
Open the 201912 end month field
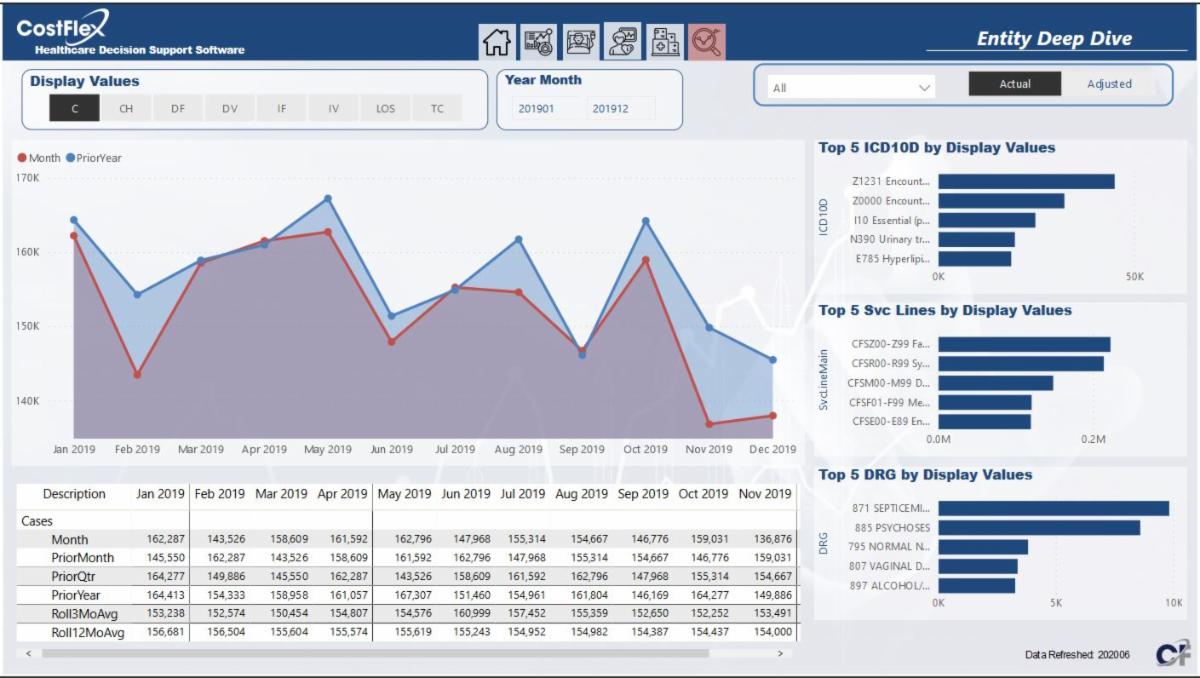(610, 108)
